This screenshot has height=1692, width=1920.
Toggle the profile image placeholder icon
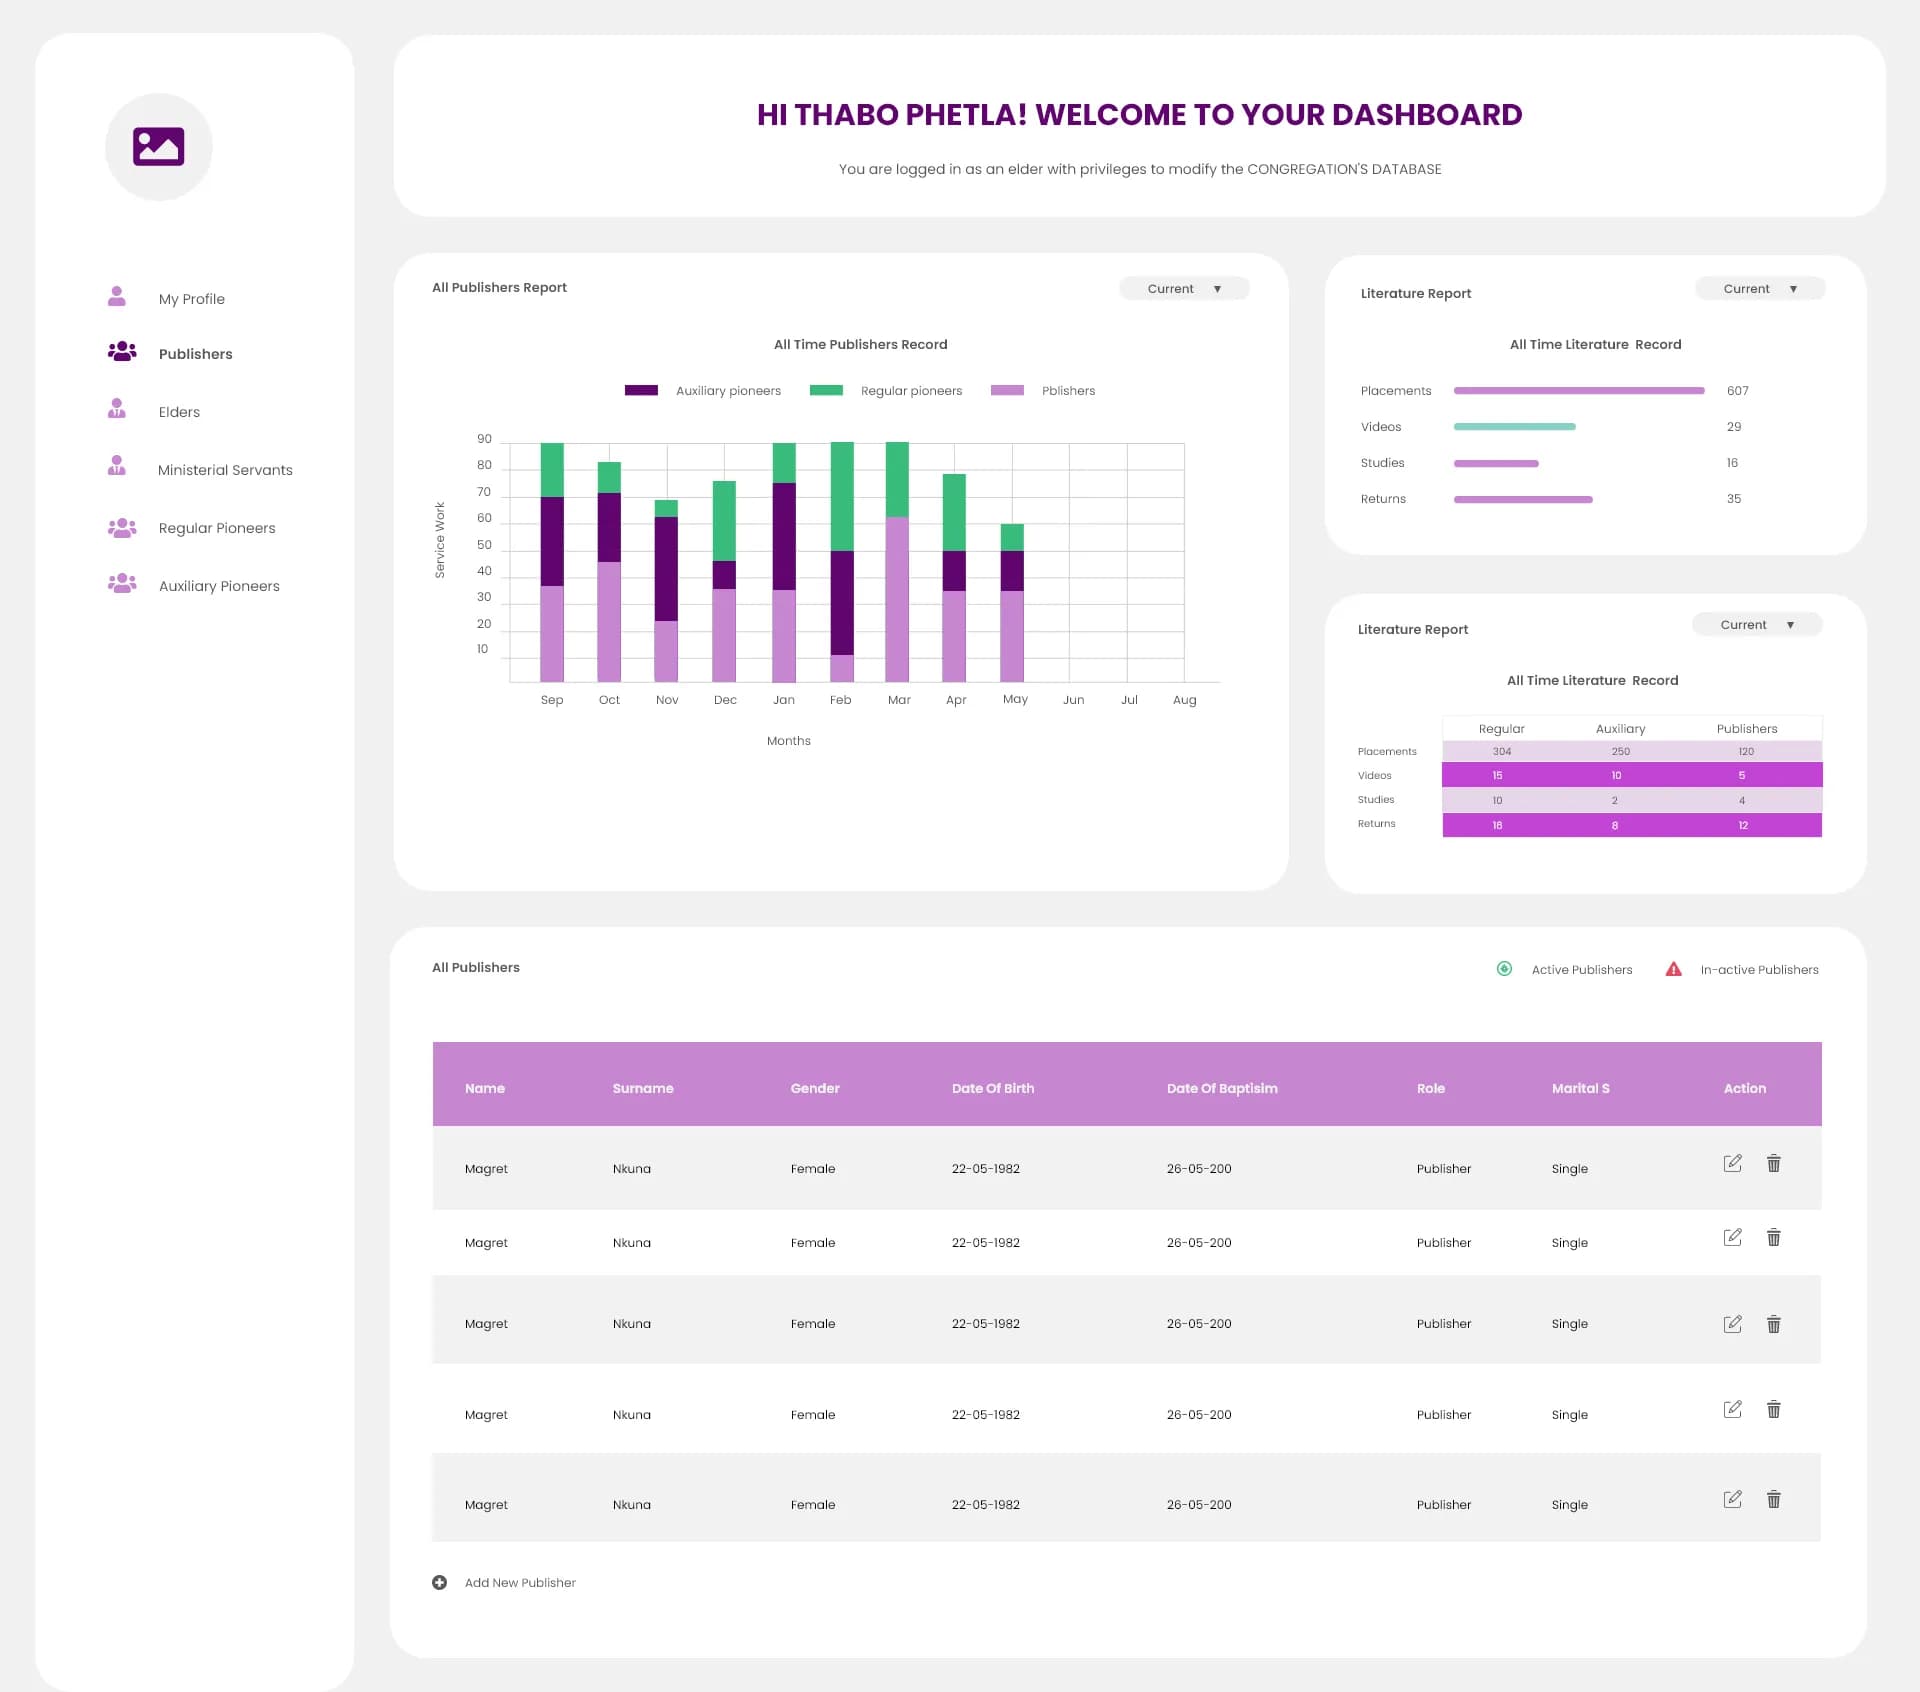[158, 145]
